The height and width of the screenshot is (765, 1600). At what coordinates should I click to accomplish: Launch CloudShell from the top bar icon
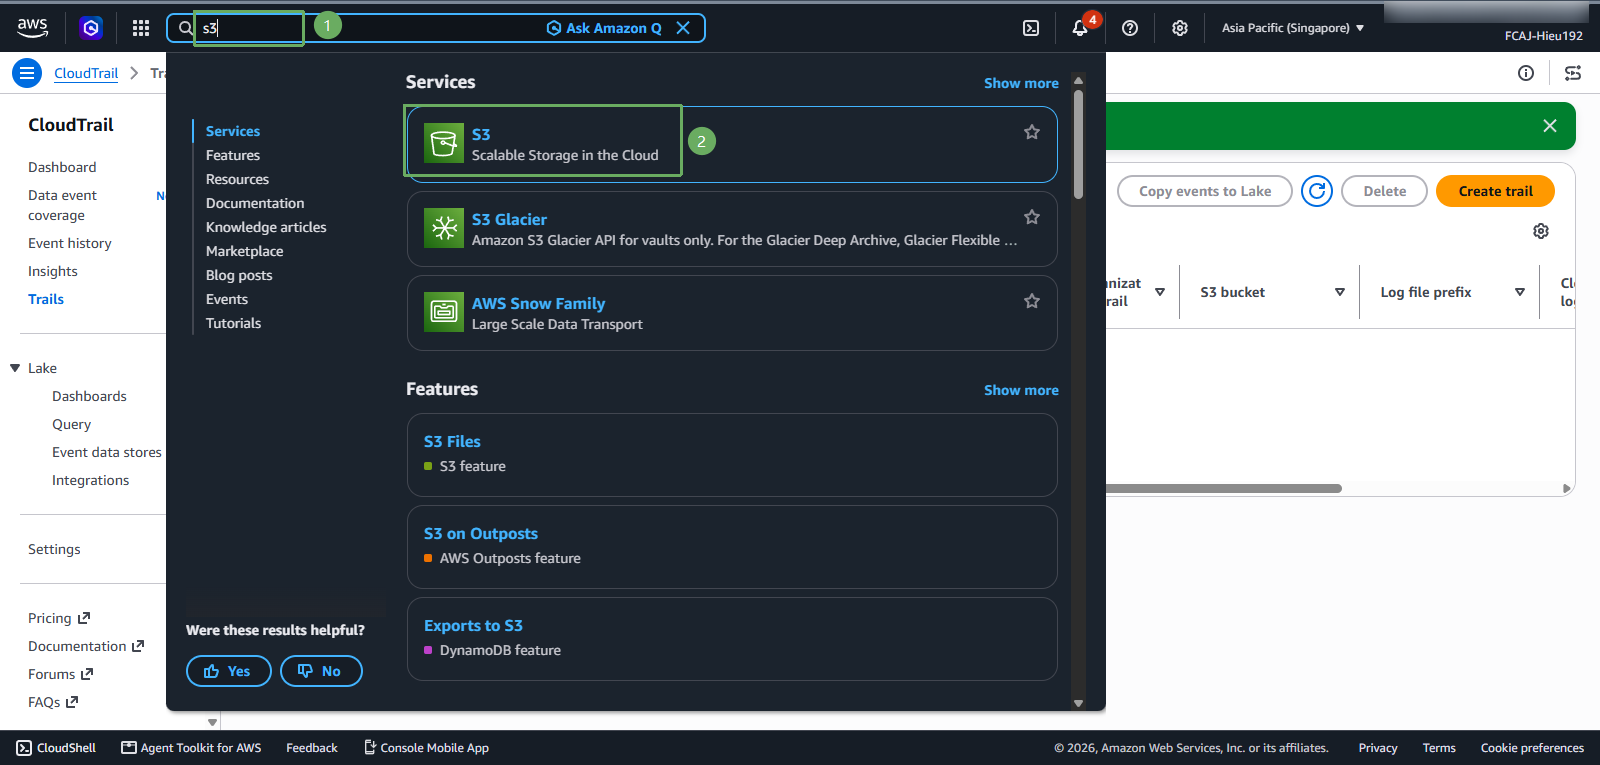click(x=1031, y=28)
